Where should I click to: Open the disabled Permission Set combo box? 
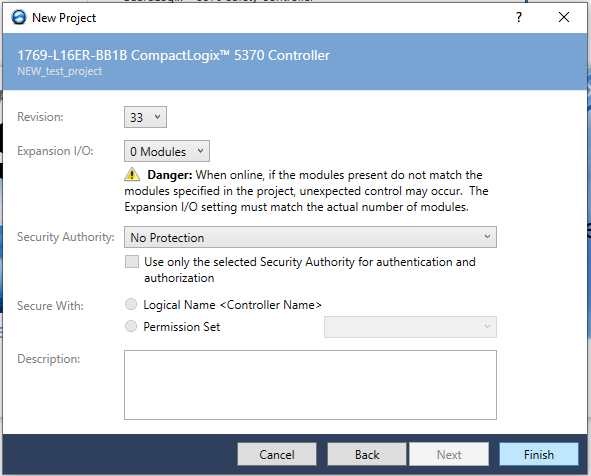[x=410, y=327]
